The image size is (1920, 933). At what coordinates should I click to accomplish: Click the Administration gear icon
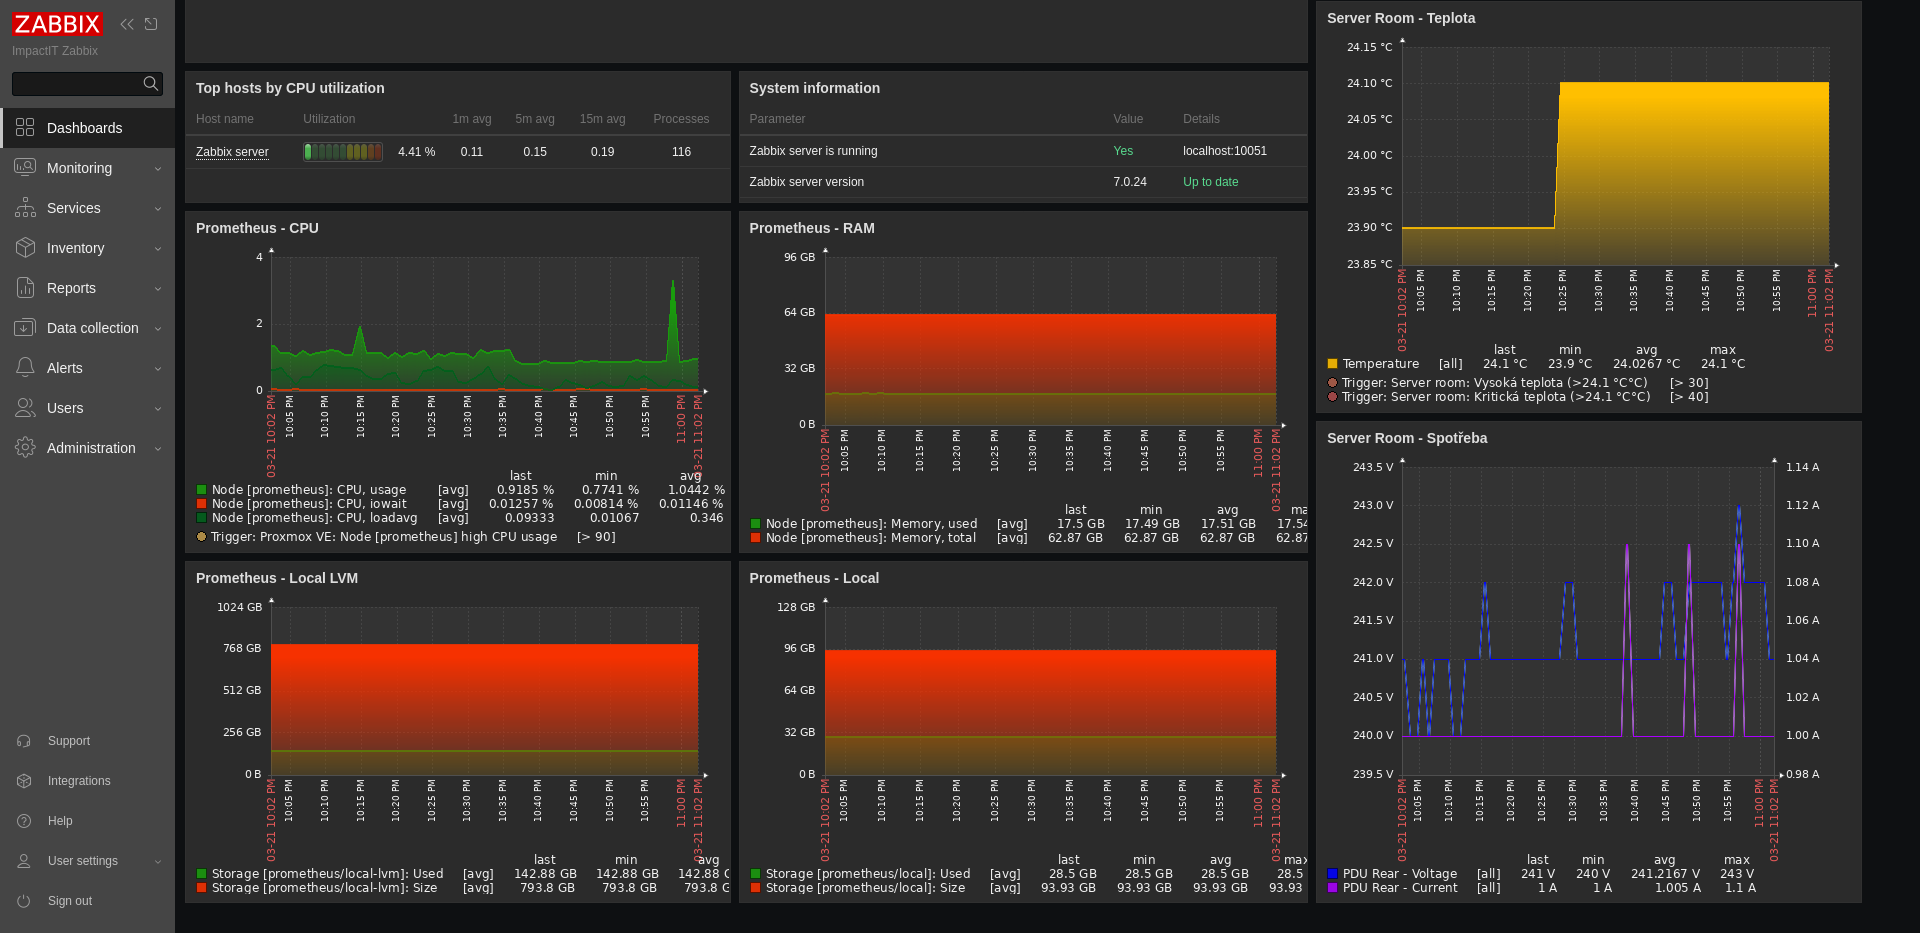click(x=25, y=448)
